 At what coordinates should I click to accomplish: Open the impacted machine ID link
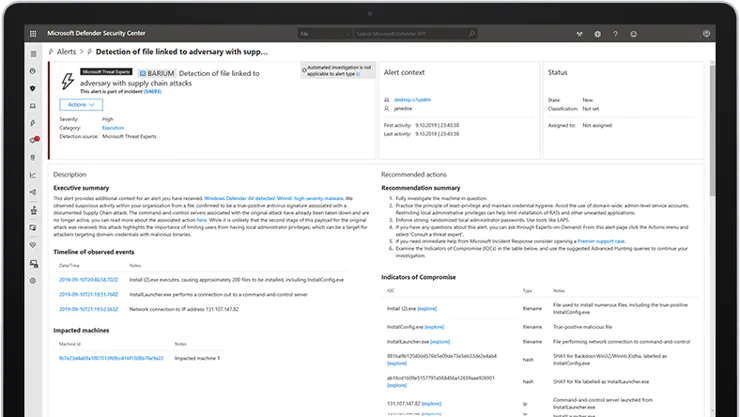click(x=111, y=358)
